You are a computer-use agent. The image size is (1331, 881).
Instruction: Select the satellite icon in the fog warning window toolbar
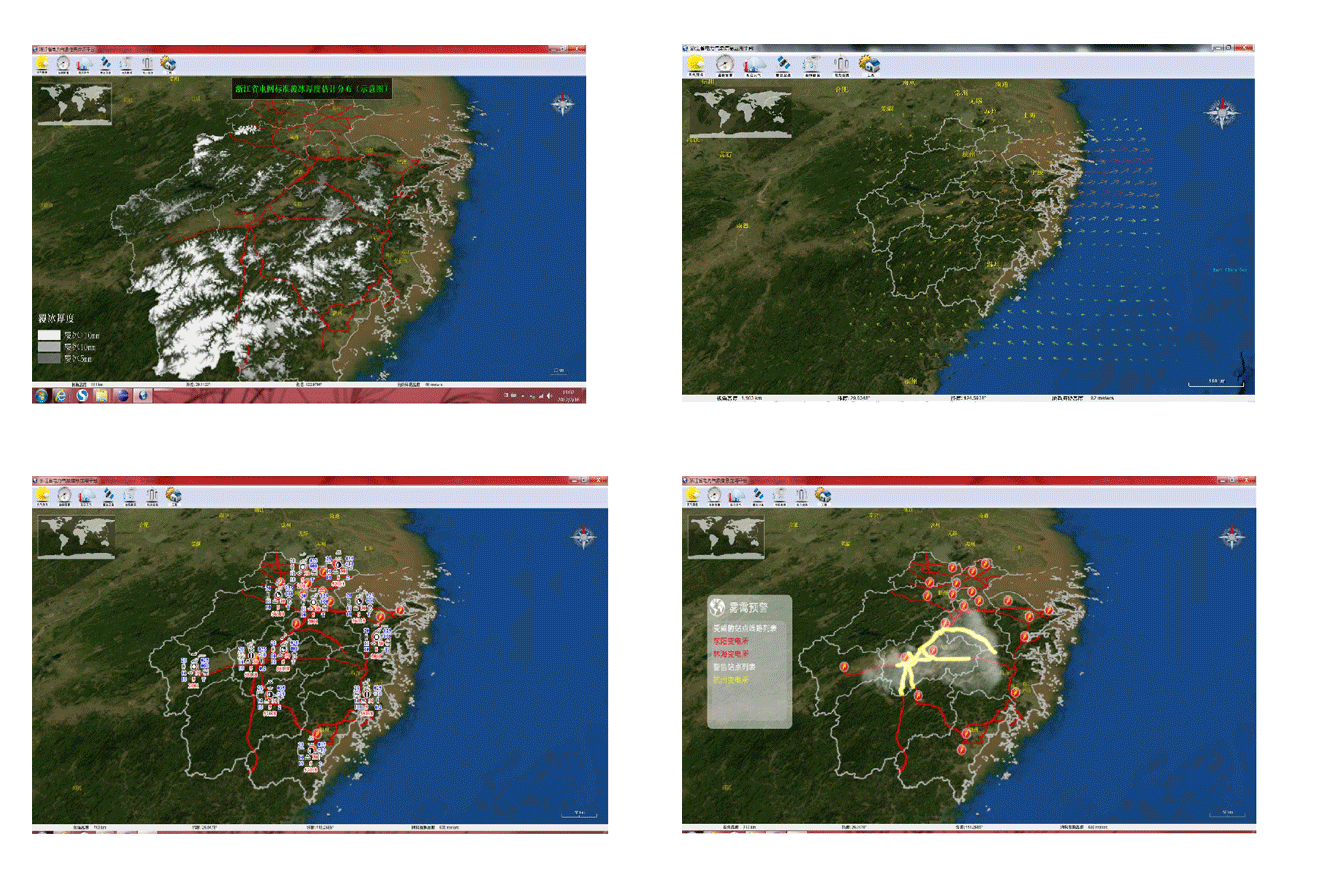758,495
